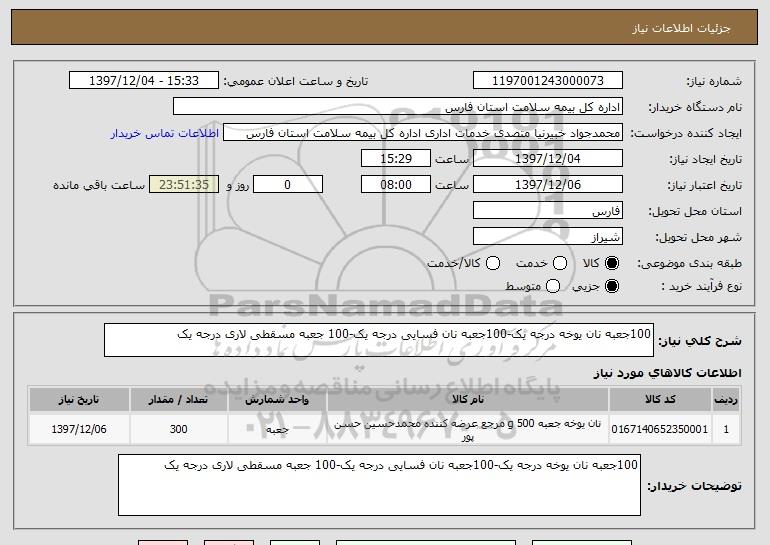Click the نام کالا column header

(468, 399)
